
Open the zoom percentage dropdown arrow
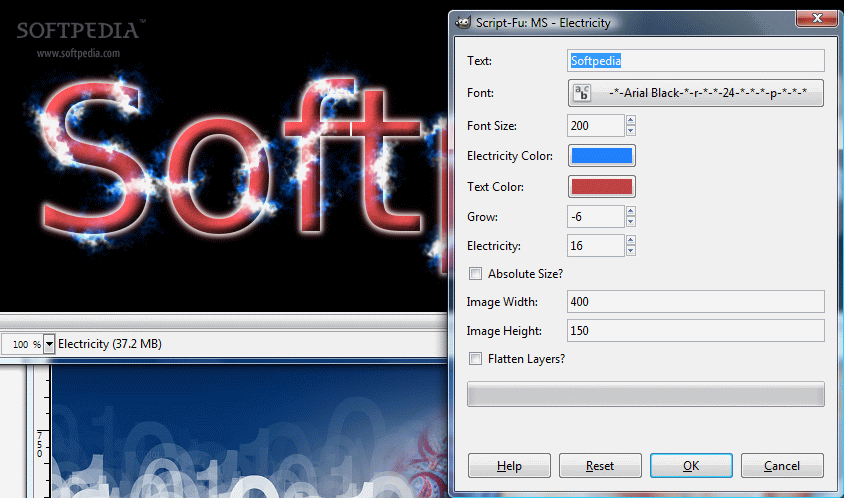[x=49, y=343]
